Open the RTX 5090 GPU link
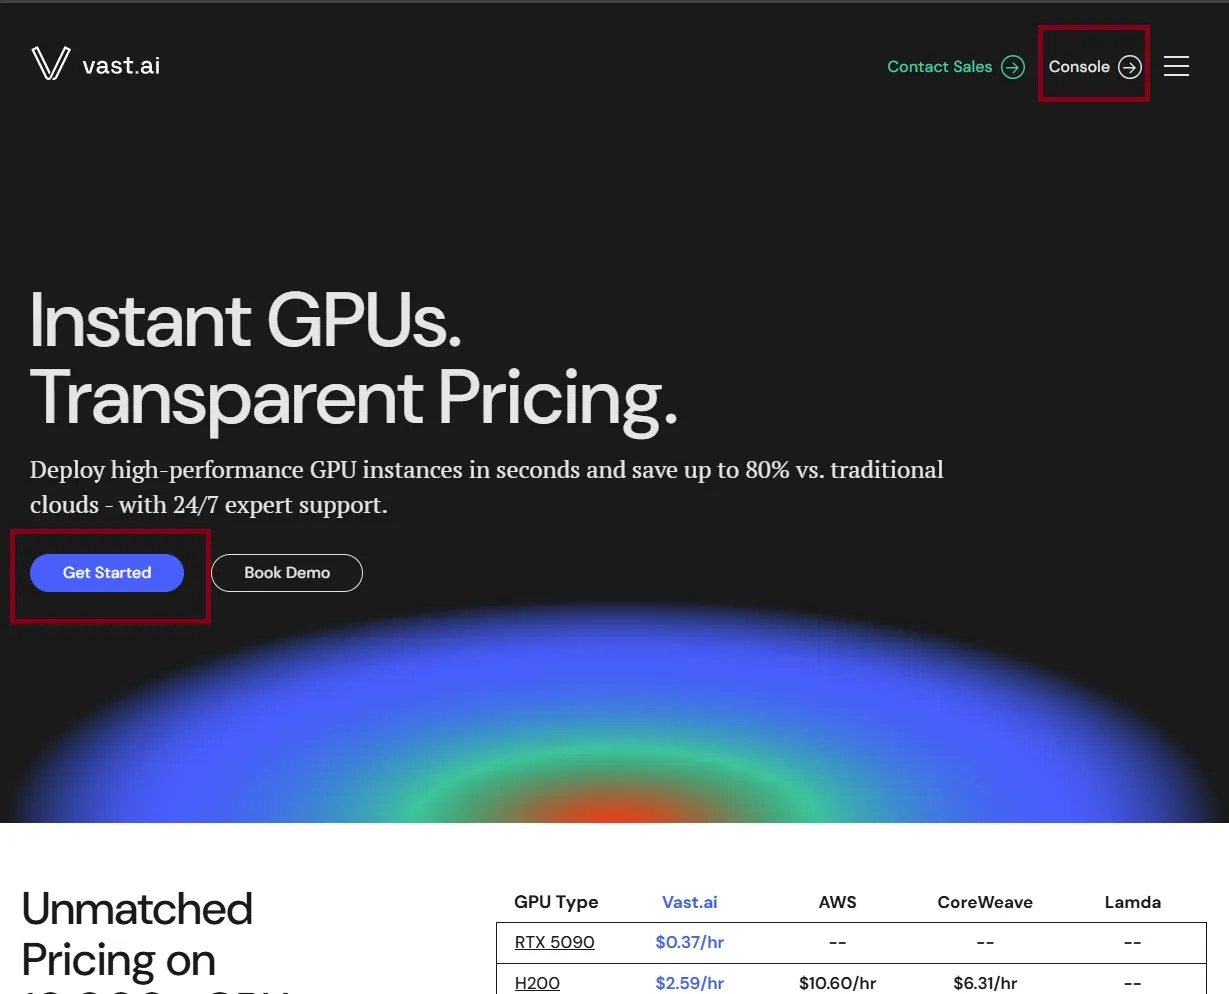Screen dimensions: 1229x994 pos(555,942)
